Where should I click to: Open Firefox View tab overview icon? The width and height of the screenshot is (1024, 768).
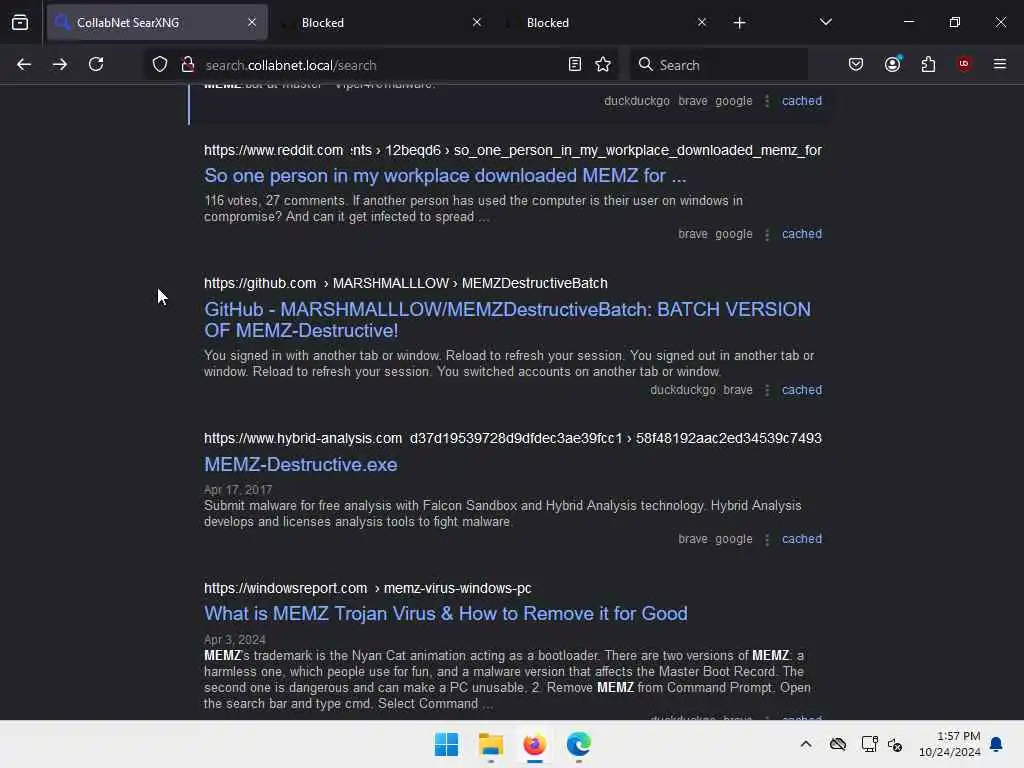click(20, 22)
